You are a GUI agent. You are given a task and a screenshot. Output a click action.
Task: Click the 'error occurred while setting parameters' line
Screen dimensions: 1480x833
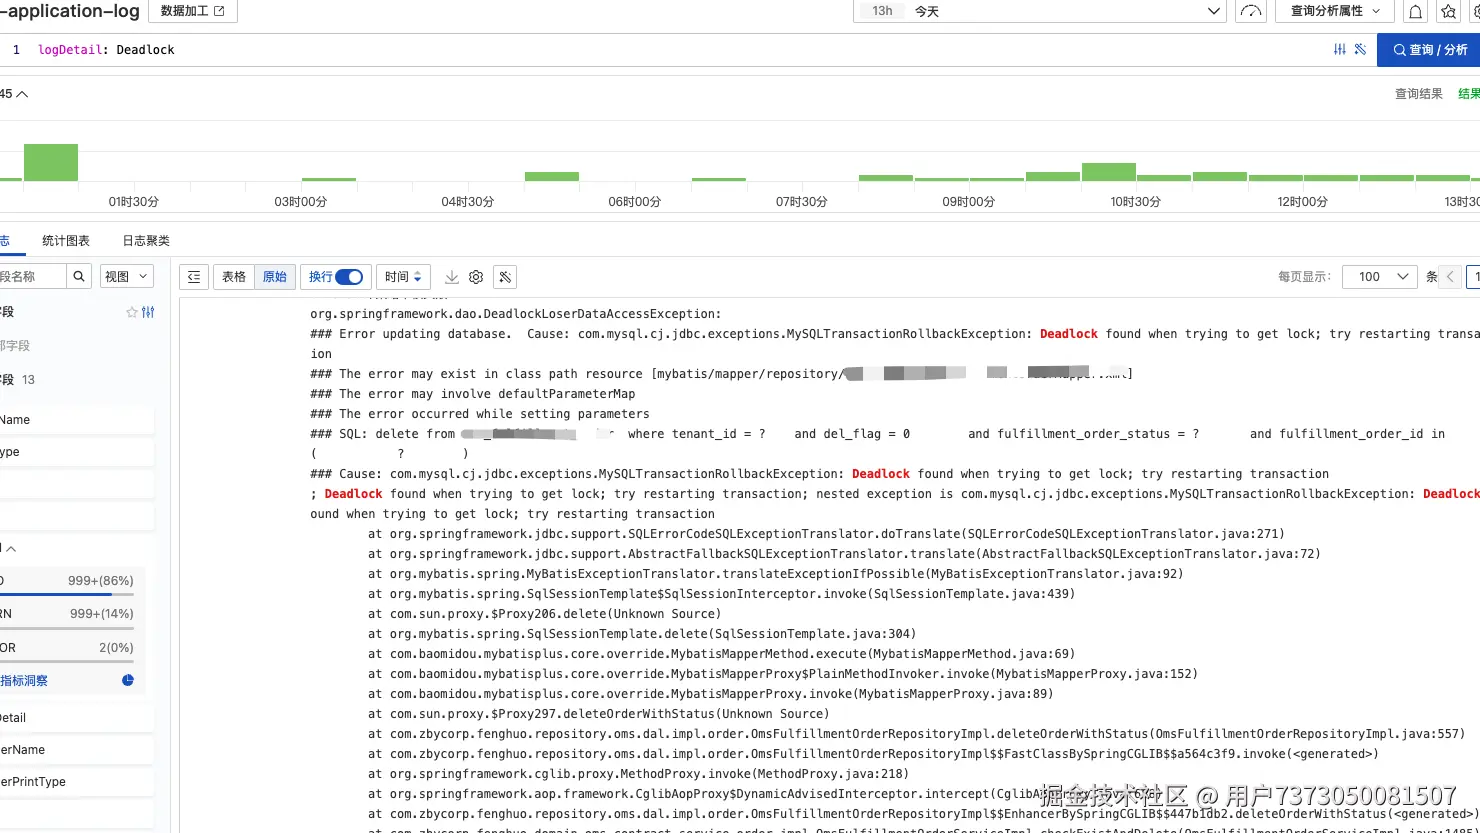(x=480, y=414)
